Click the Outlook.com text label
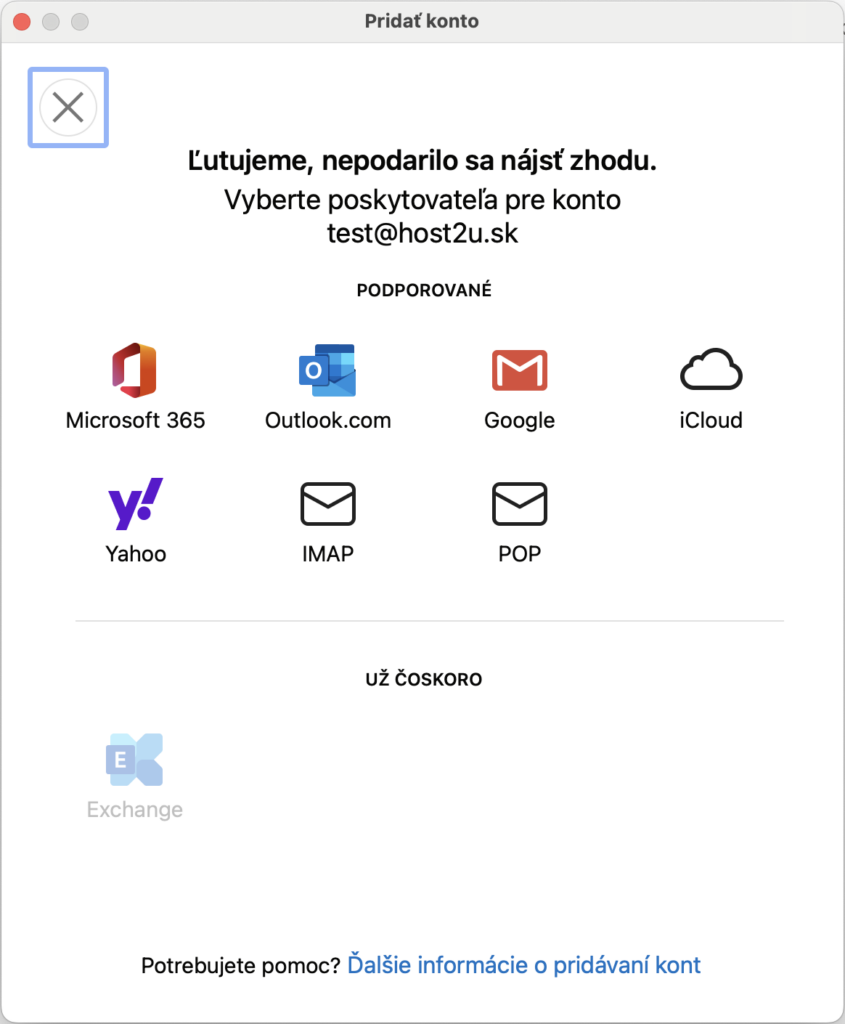The image size is (845, 1024). (x=328, y=420)
